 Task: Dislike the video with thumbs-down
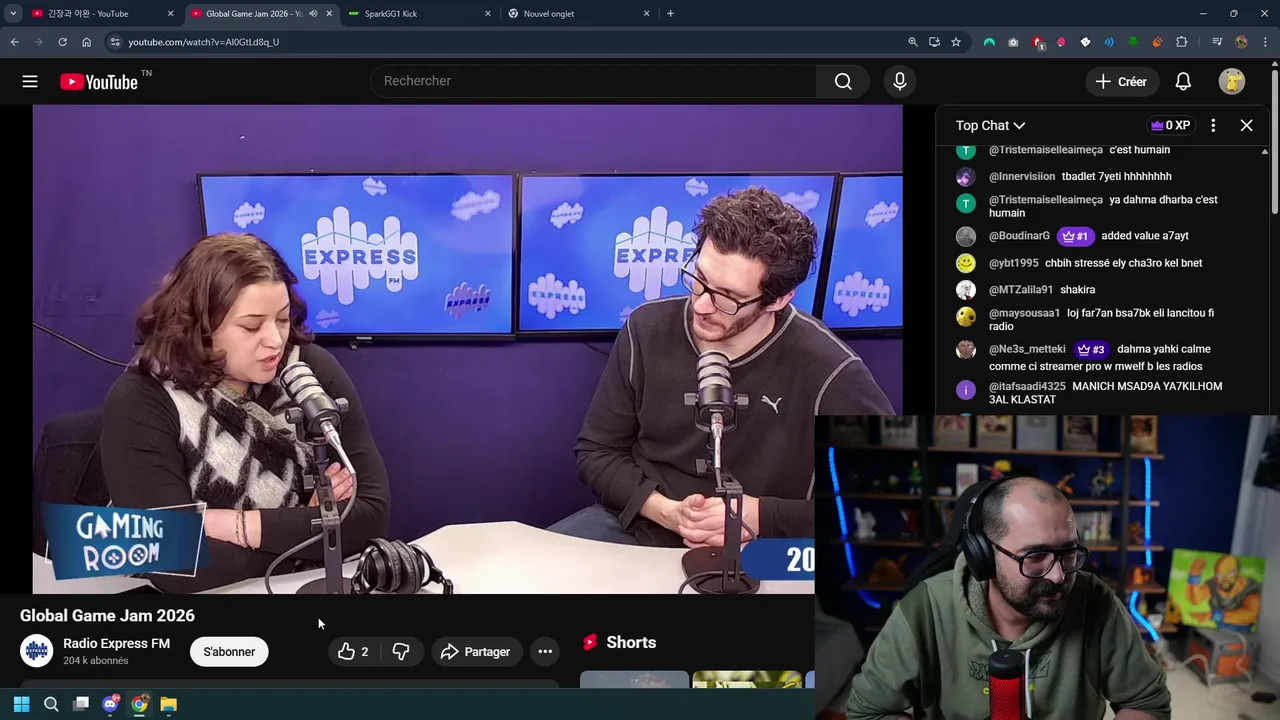point(400,652)
